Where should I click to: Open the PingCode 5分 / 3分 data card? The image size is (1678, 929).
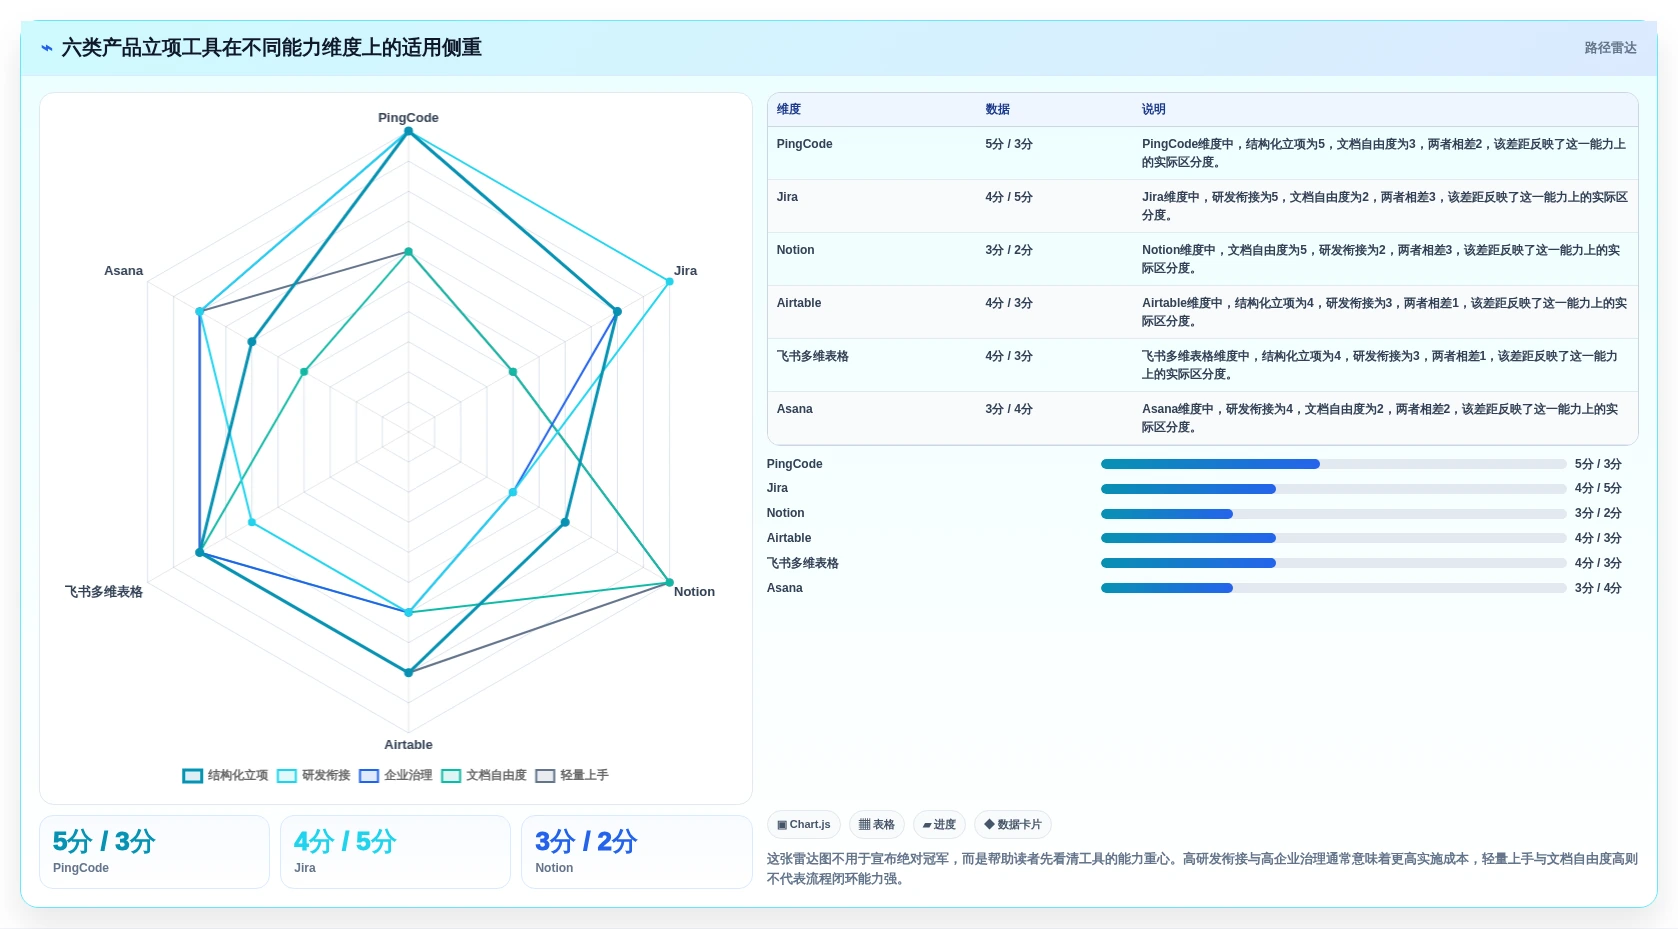point(154,852)
